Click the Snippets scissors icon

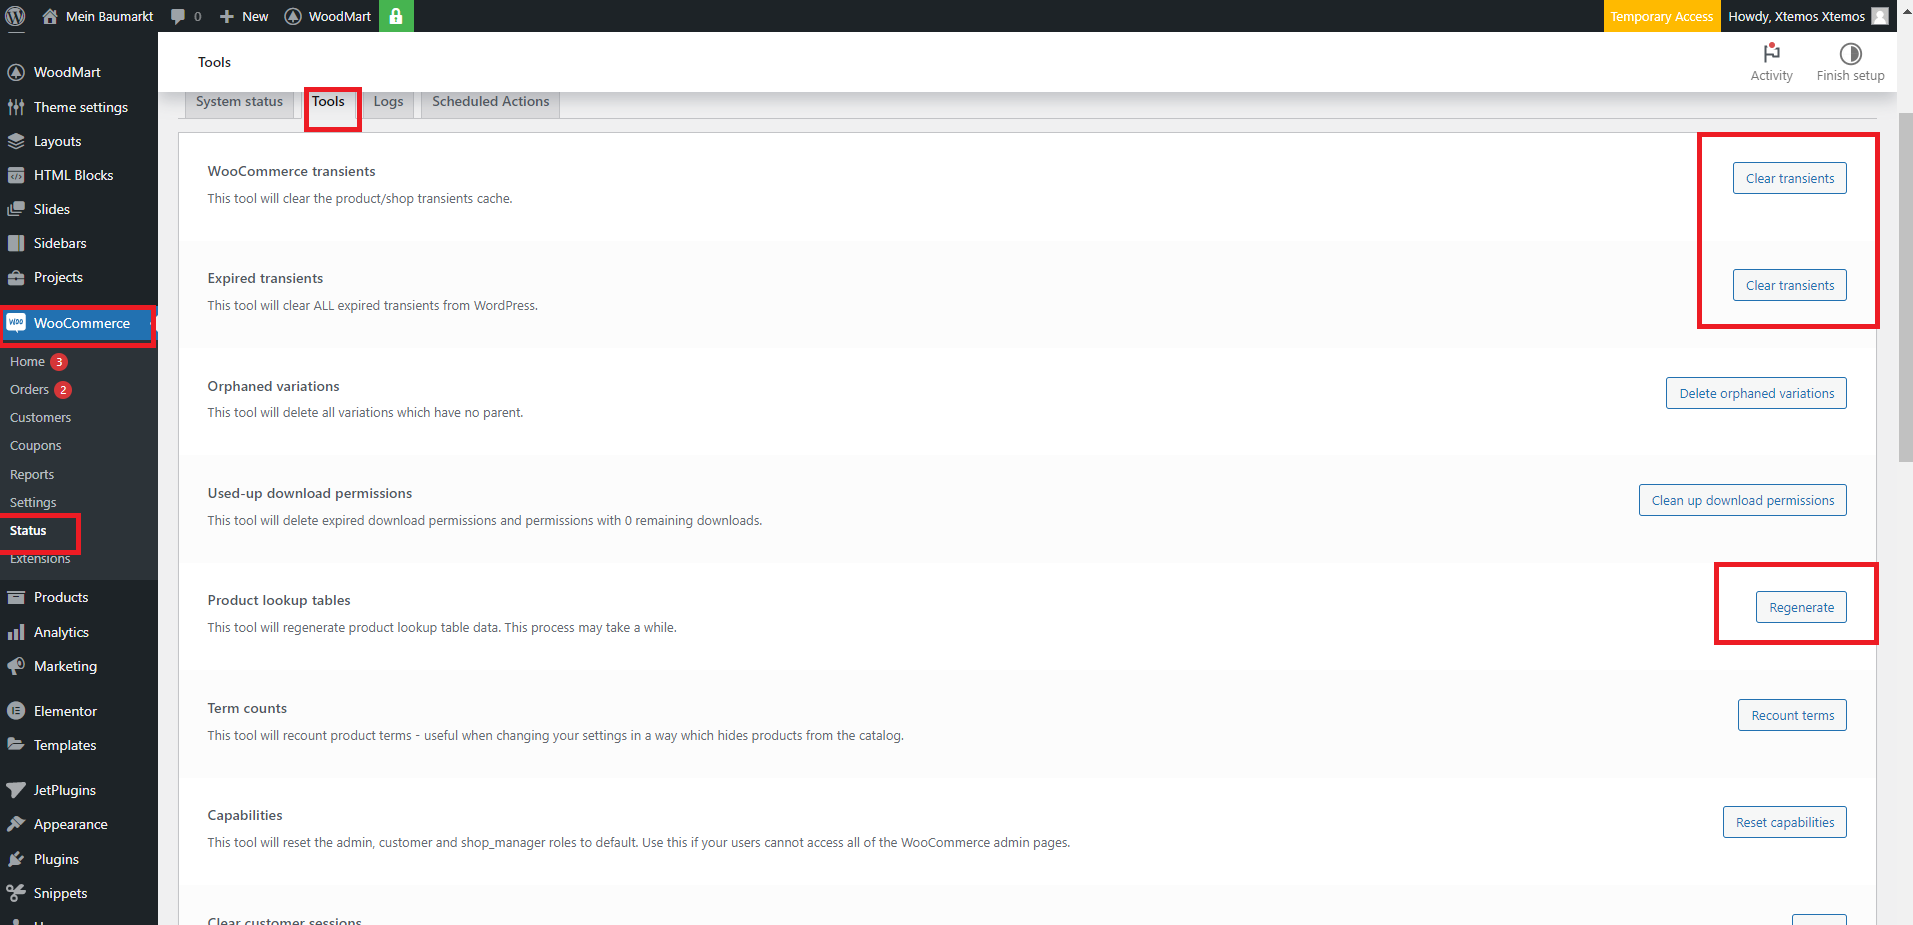pos(16,893)
